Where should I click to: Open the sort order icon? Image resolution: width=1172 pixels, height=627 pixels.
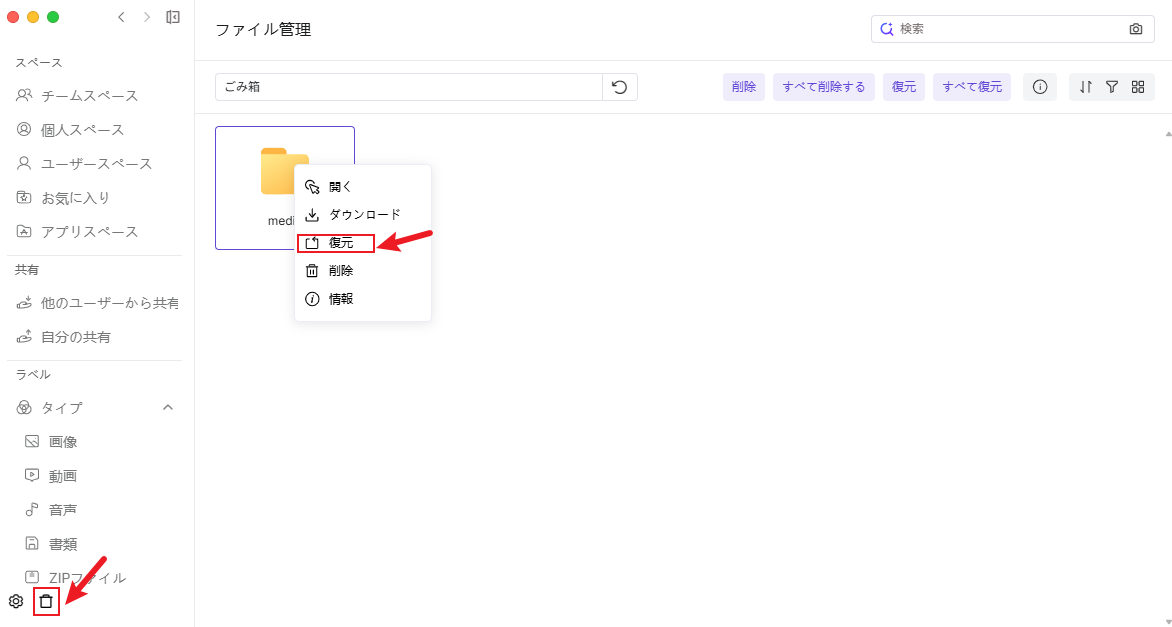[x=1086, y=87]
